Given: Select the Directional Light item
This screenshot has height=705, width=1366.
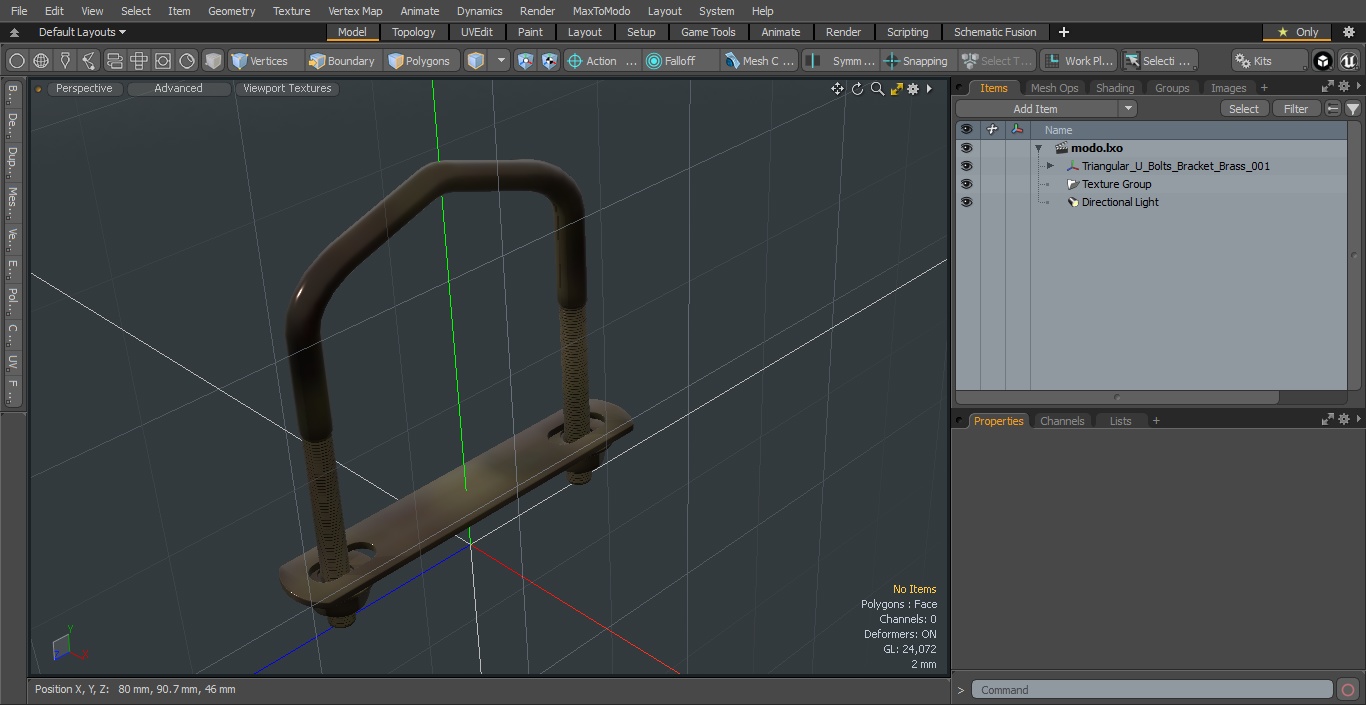Looking at the screenshot, I should click(x=1120, y=202).
